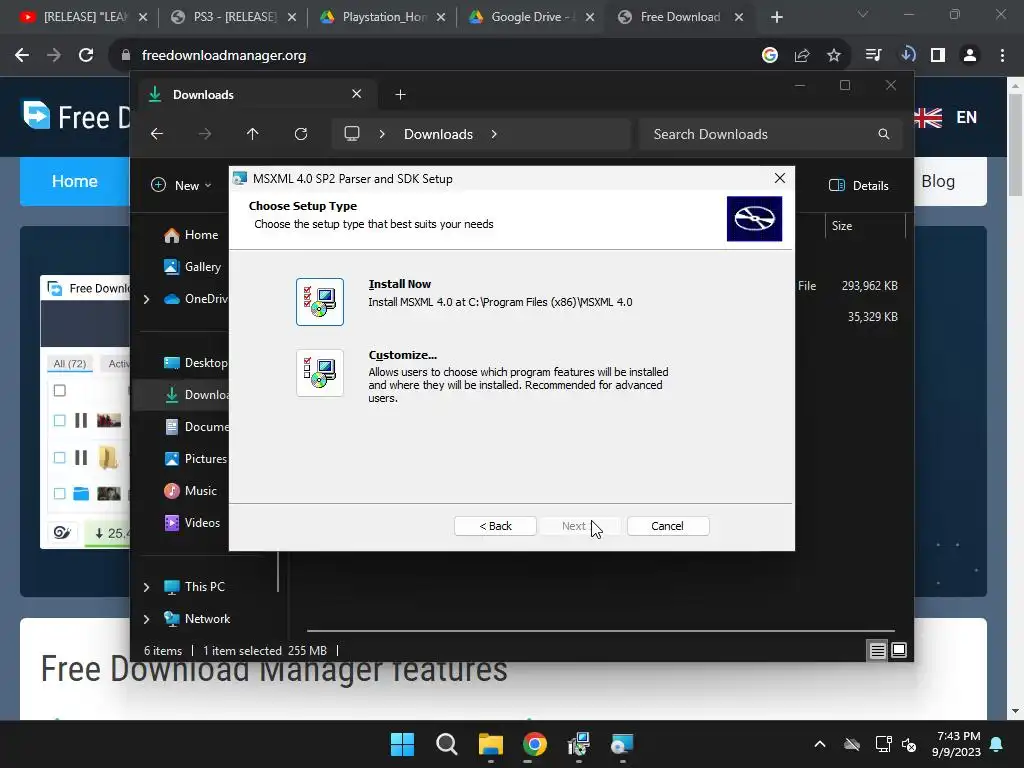Image resolution: width=1024 pixels, height=768 pixels.
Task: Open Home in Explorer sidebar
Action: click(191, 235)
